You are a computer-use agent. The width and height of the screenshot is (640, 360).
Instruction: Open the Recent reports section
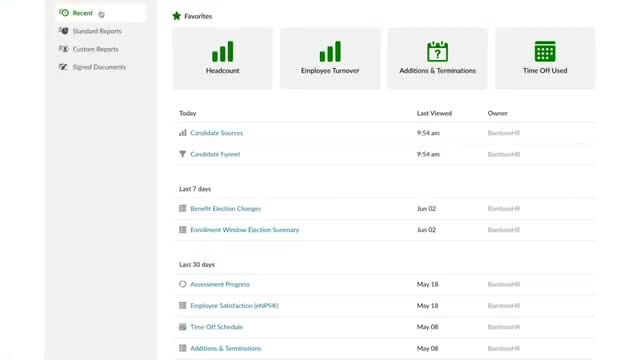pyautogui.click(x=101, y=13)
